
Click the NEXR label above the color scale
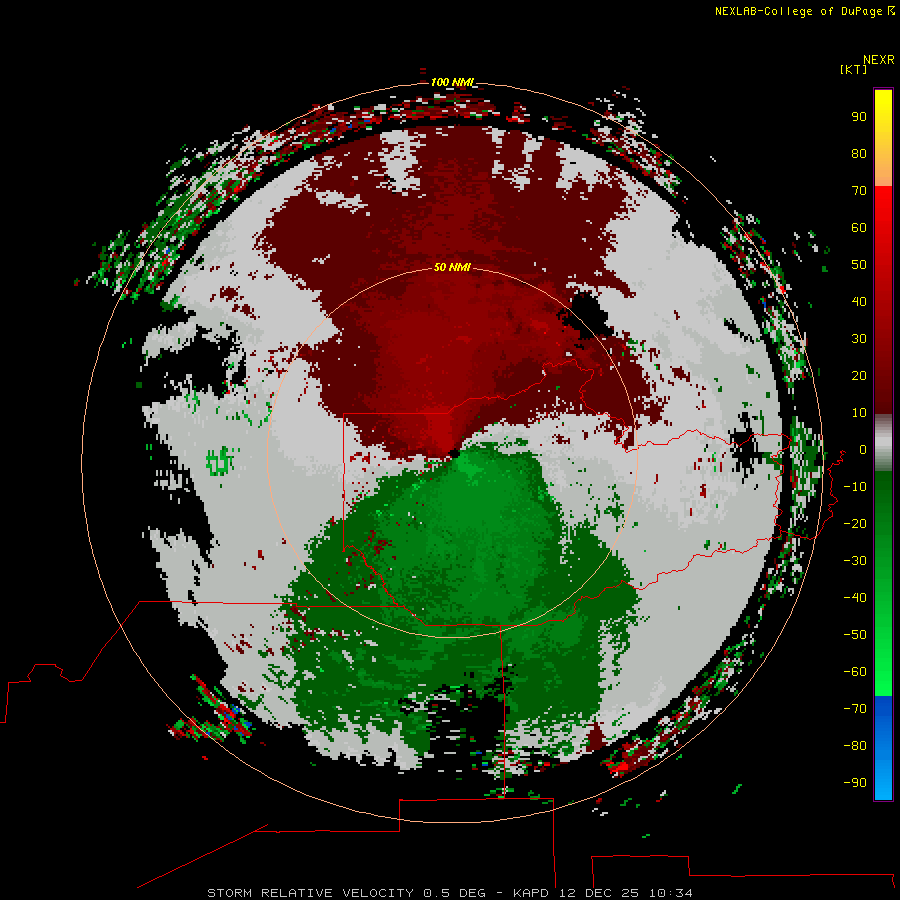tap(878, 60)
